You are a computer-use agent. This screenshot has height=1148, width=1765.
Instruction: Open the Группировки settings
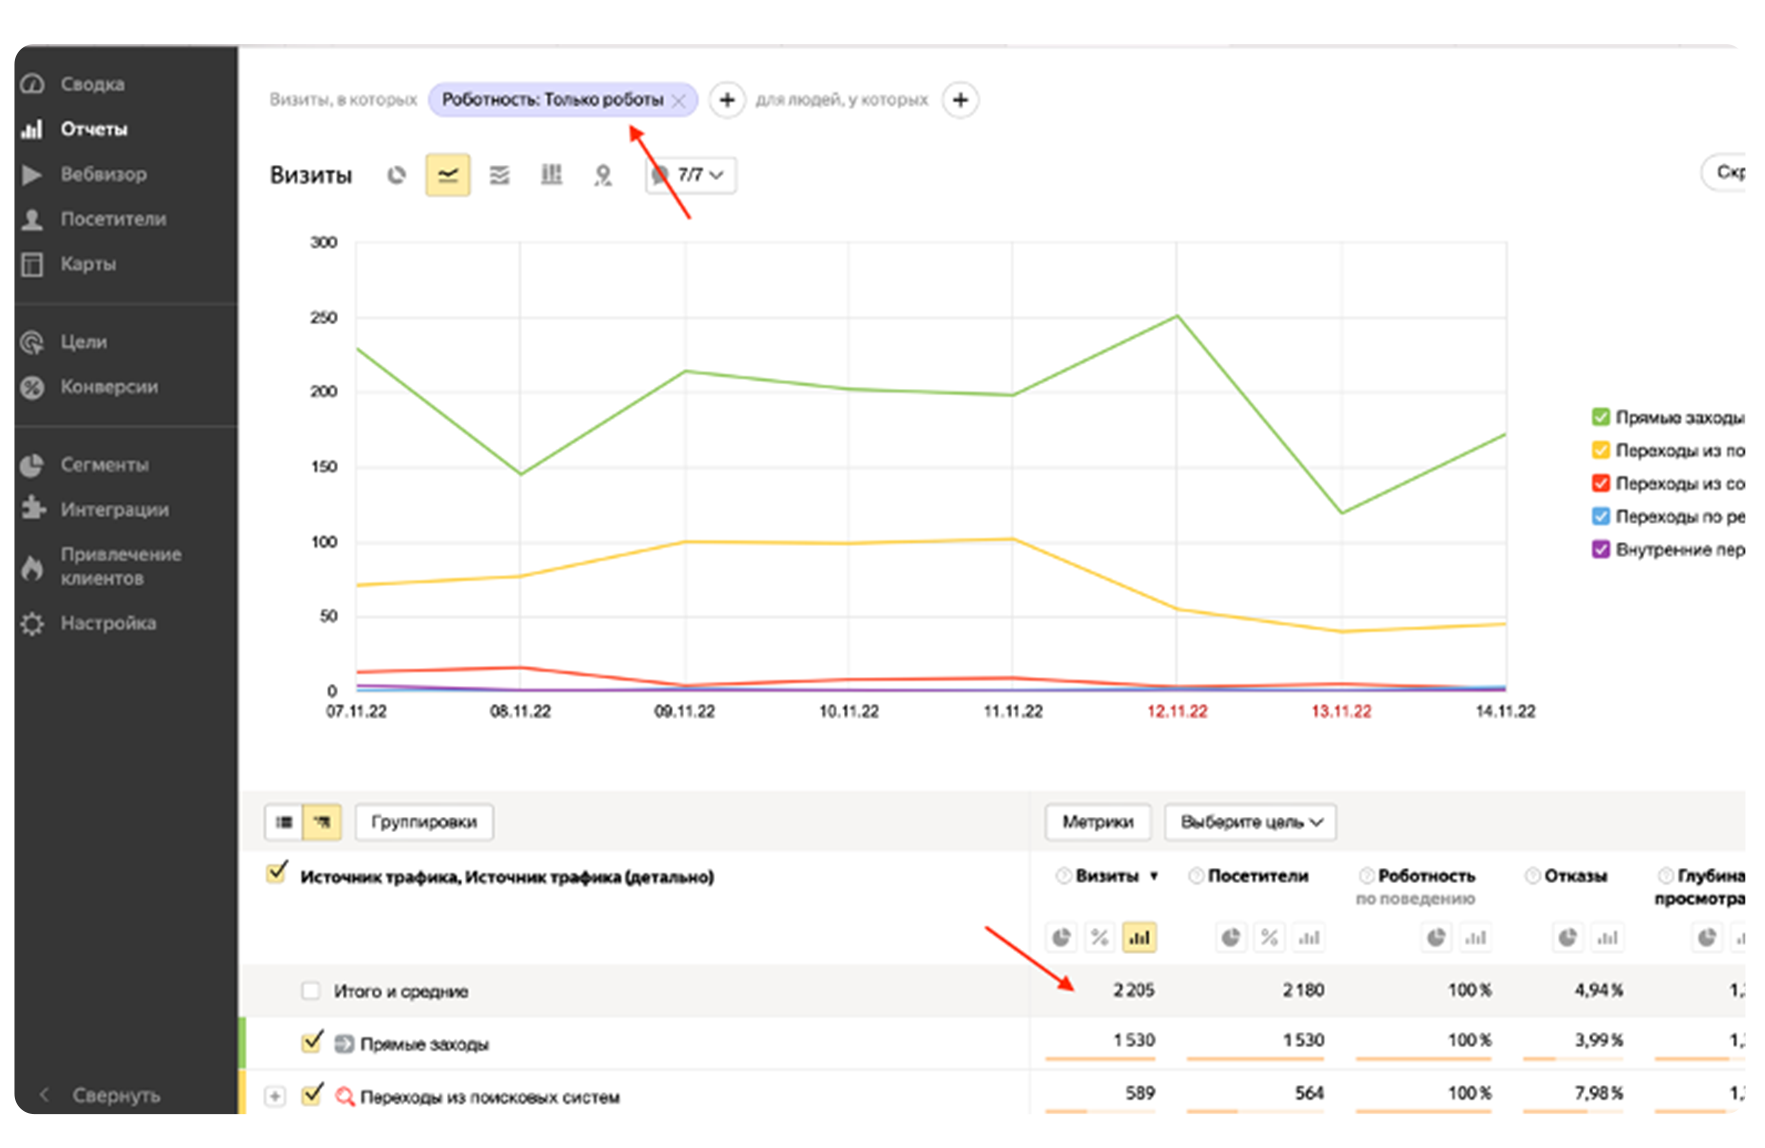(x=424, y=822)
